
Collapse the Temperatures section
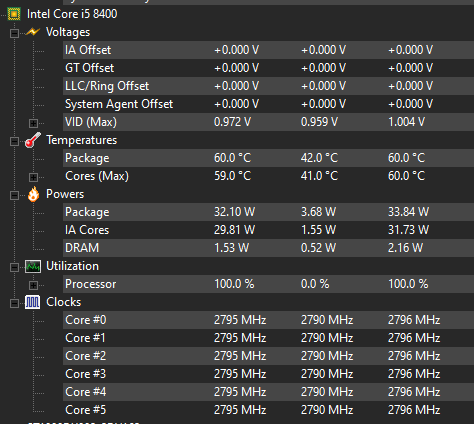pos(14,141)
